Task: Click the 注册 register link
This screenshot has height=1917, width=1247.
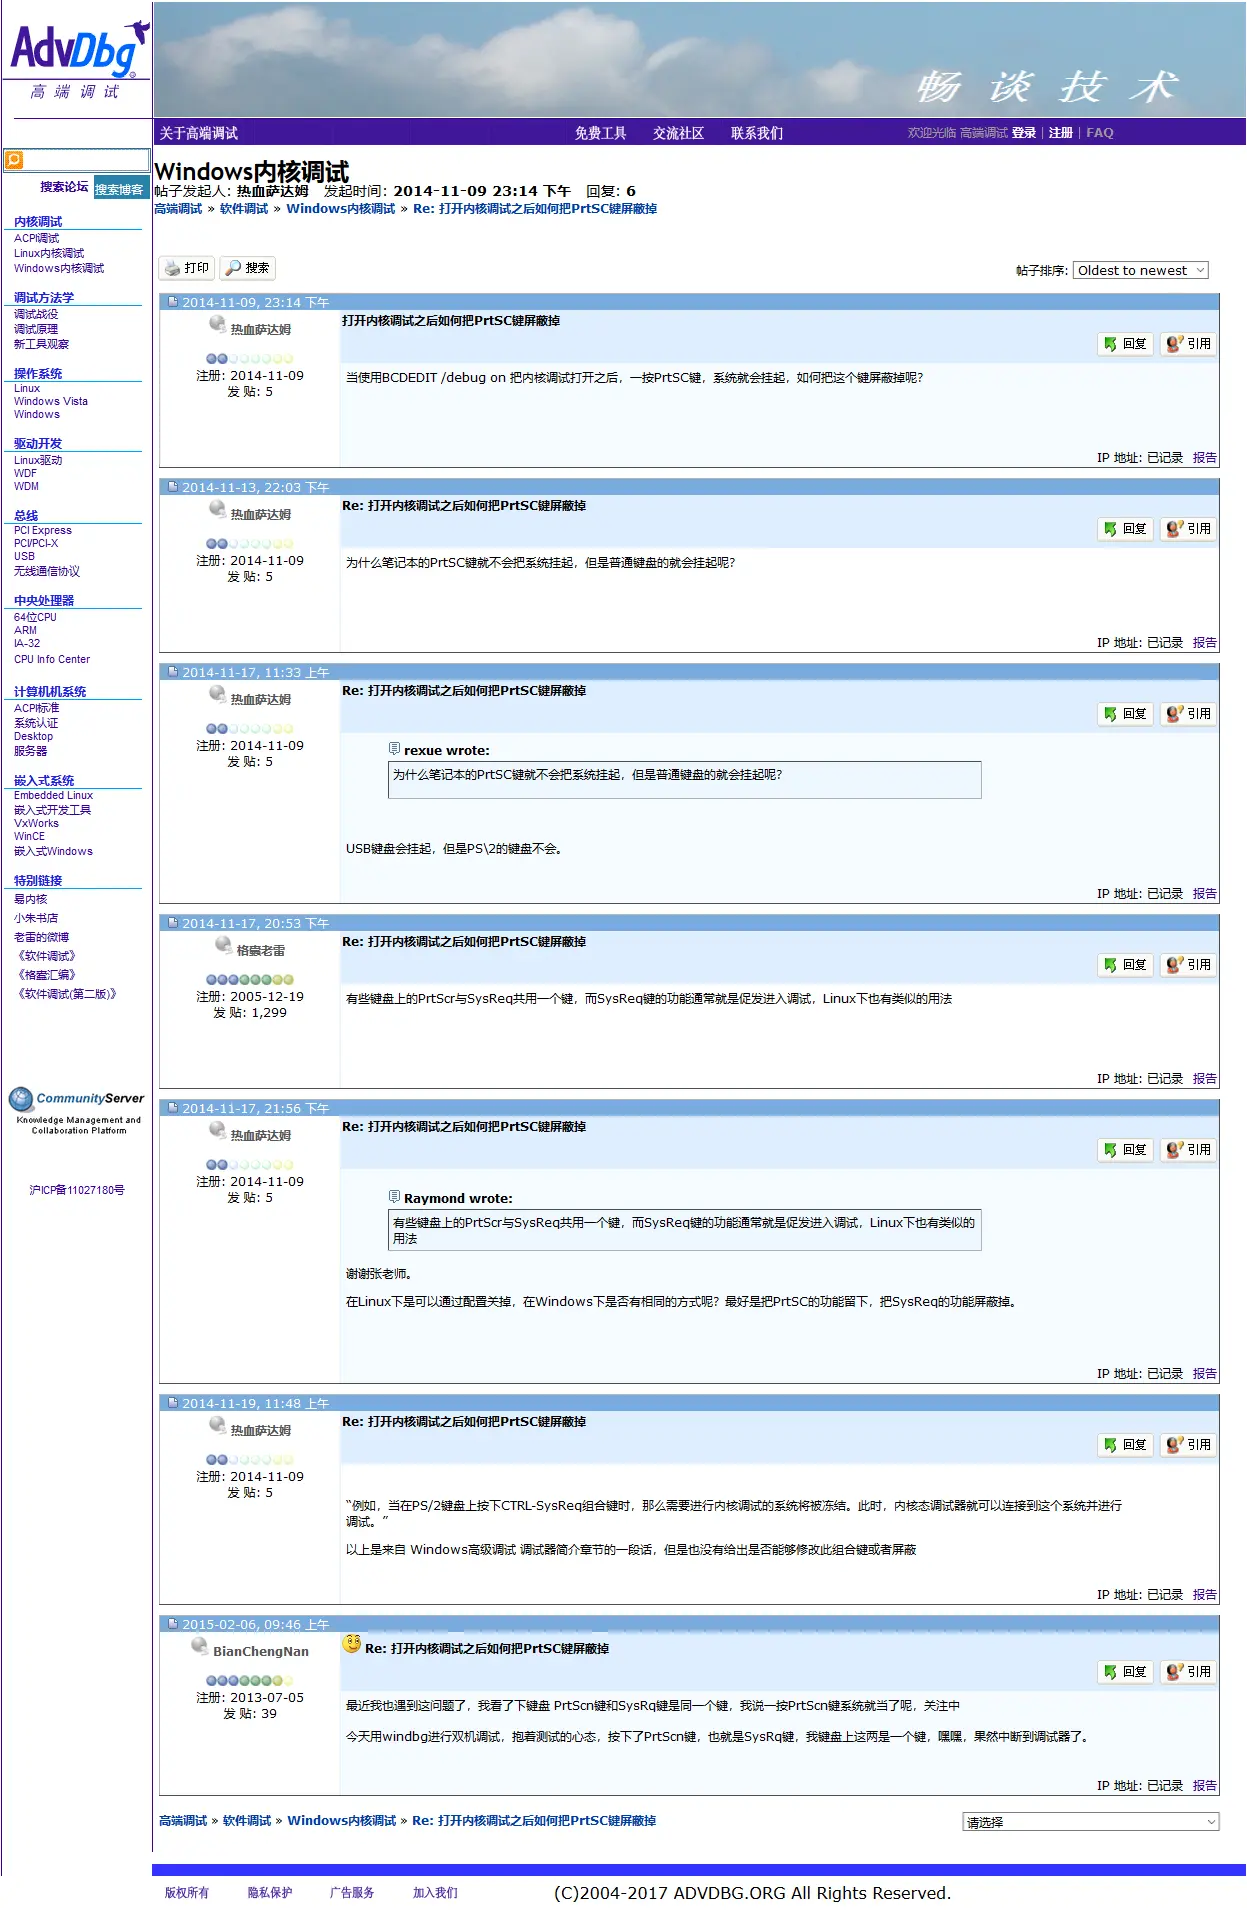Action: click(x=1061, y=133)
